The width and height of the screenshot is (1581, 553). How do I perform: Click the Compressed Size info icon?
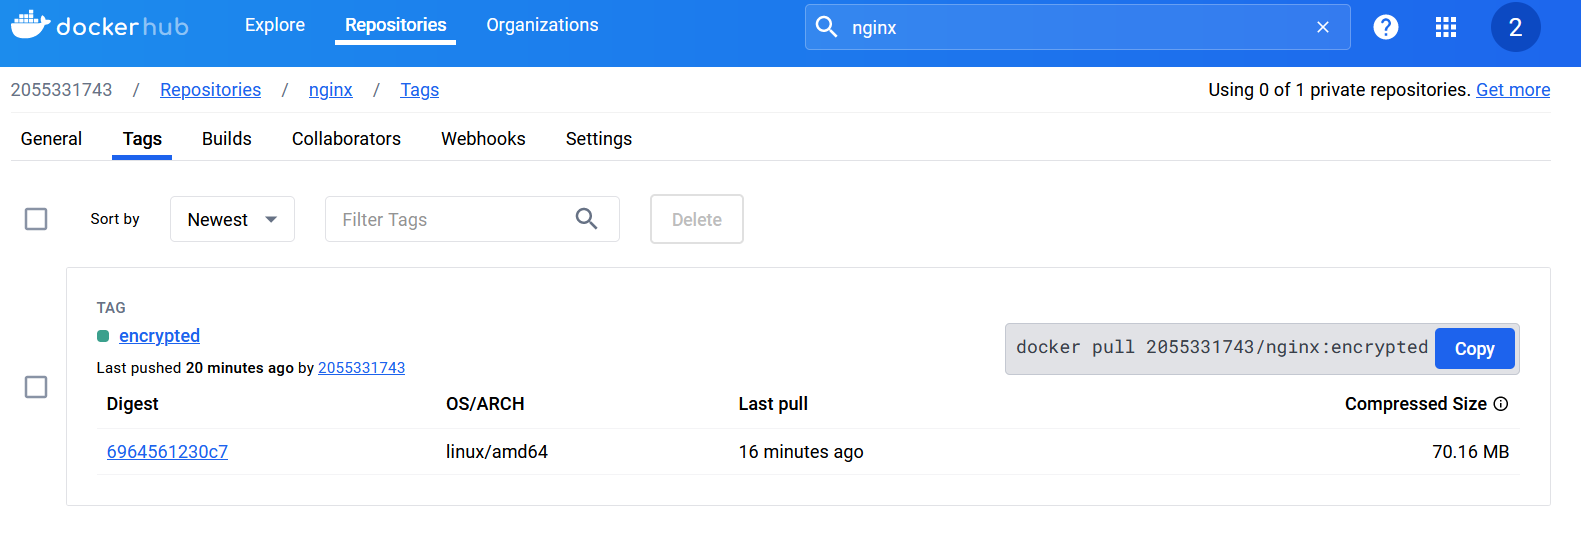1500,404
